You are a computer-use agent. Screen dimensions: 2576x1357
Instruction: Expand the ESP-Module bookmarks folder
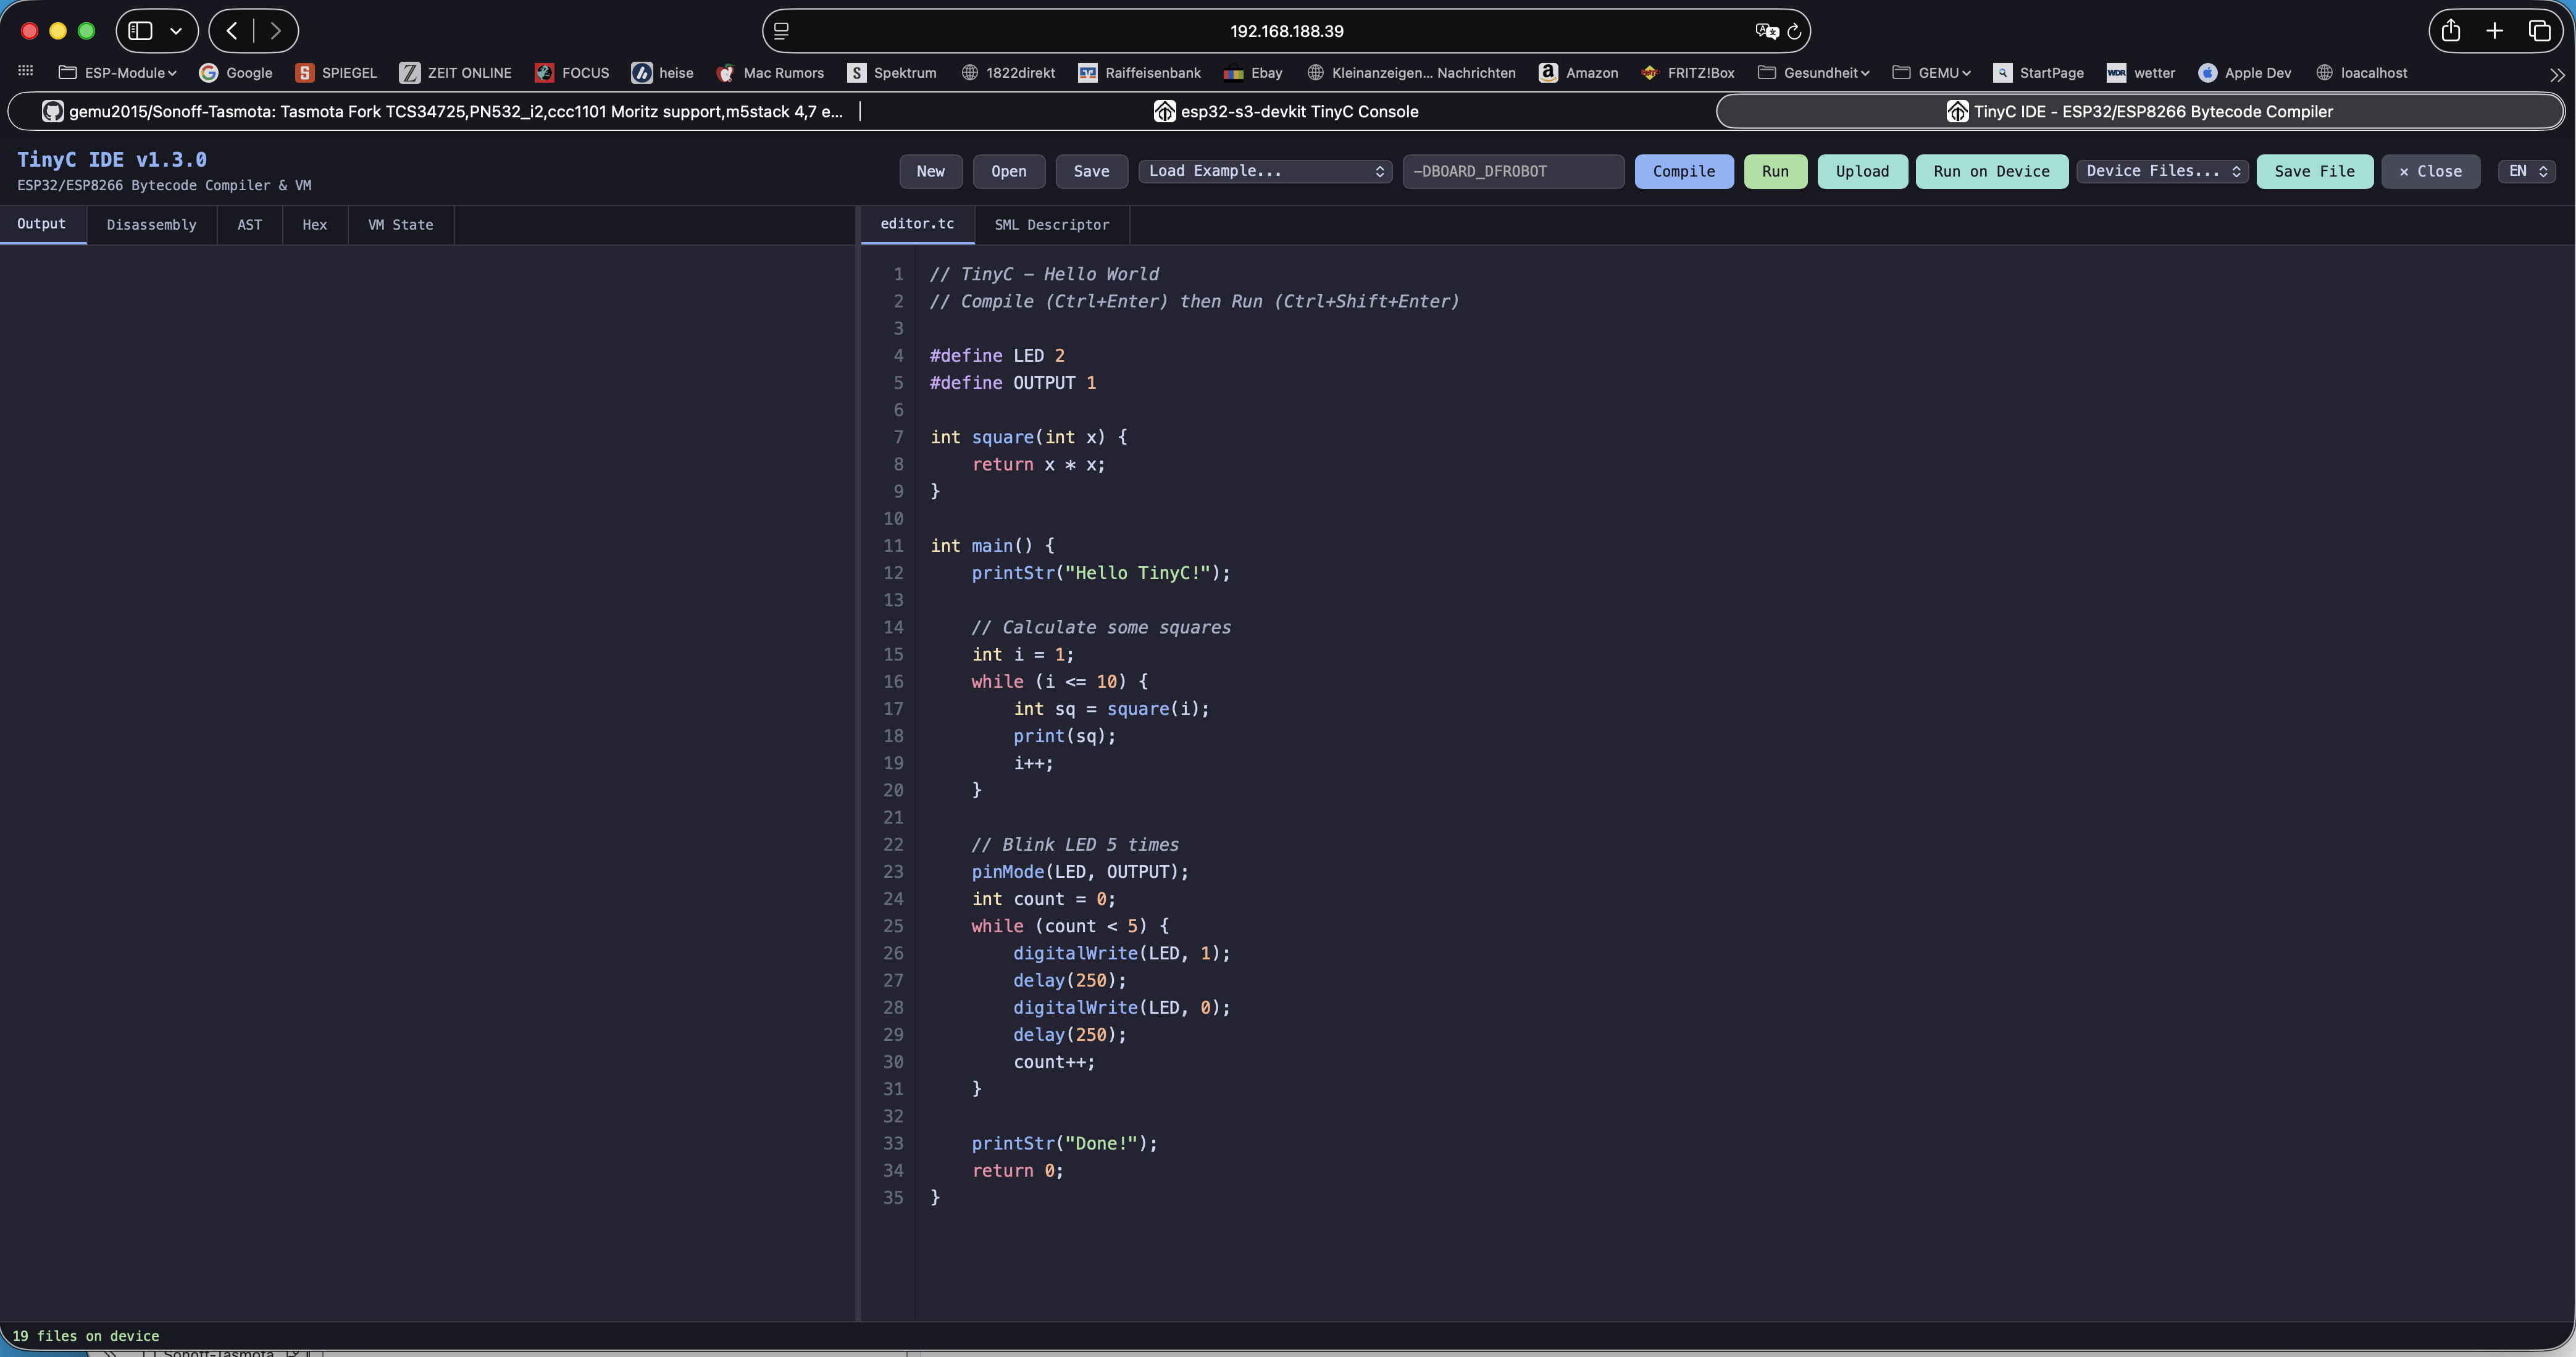[118, 73]
